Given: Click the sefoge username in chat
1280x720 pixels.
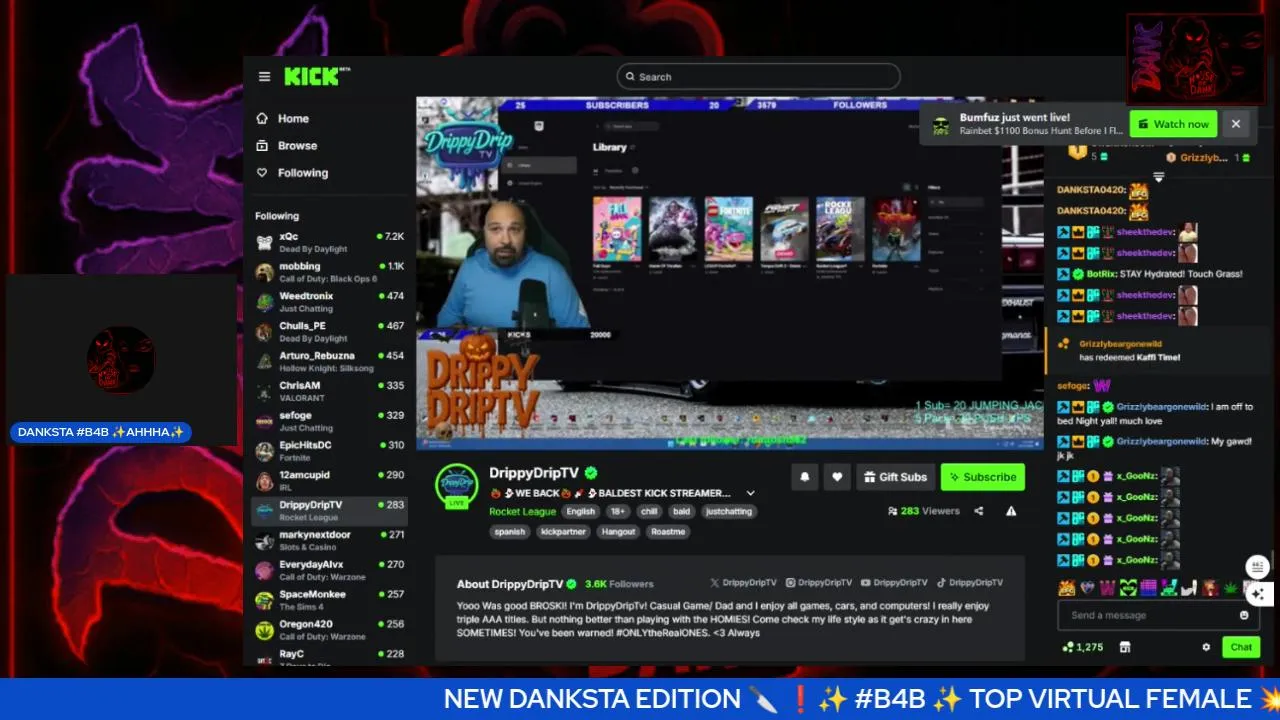Looking at the screenshot, I should [1072, 385].
